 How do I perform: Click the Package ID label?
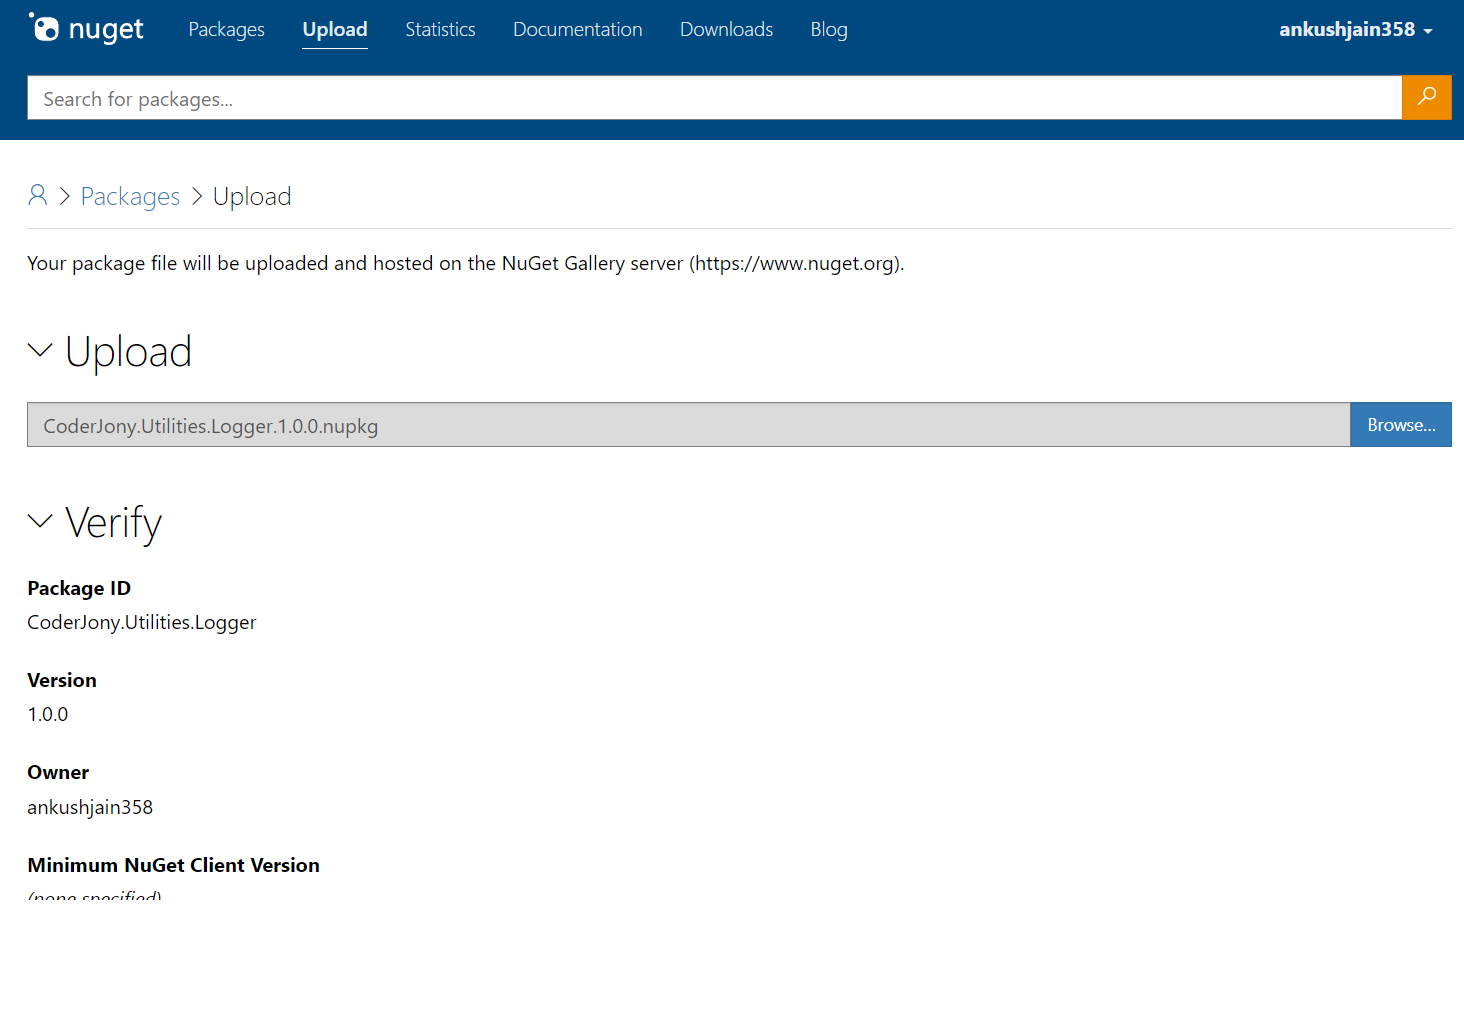pyautogui.click(x=79, y=588)
